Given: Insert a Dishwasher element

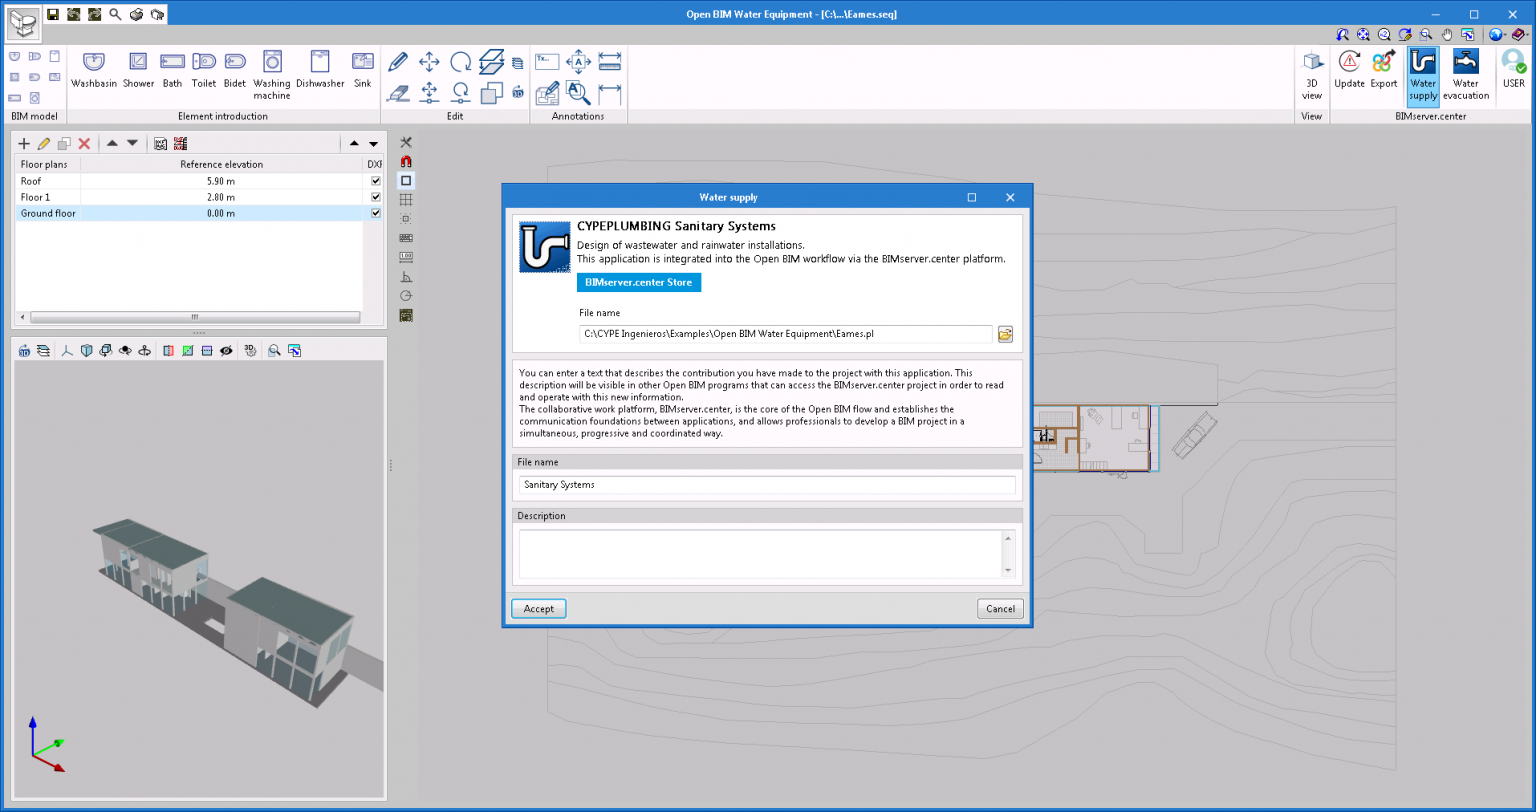Looking at the screenshot, I should [320, 70].
